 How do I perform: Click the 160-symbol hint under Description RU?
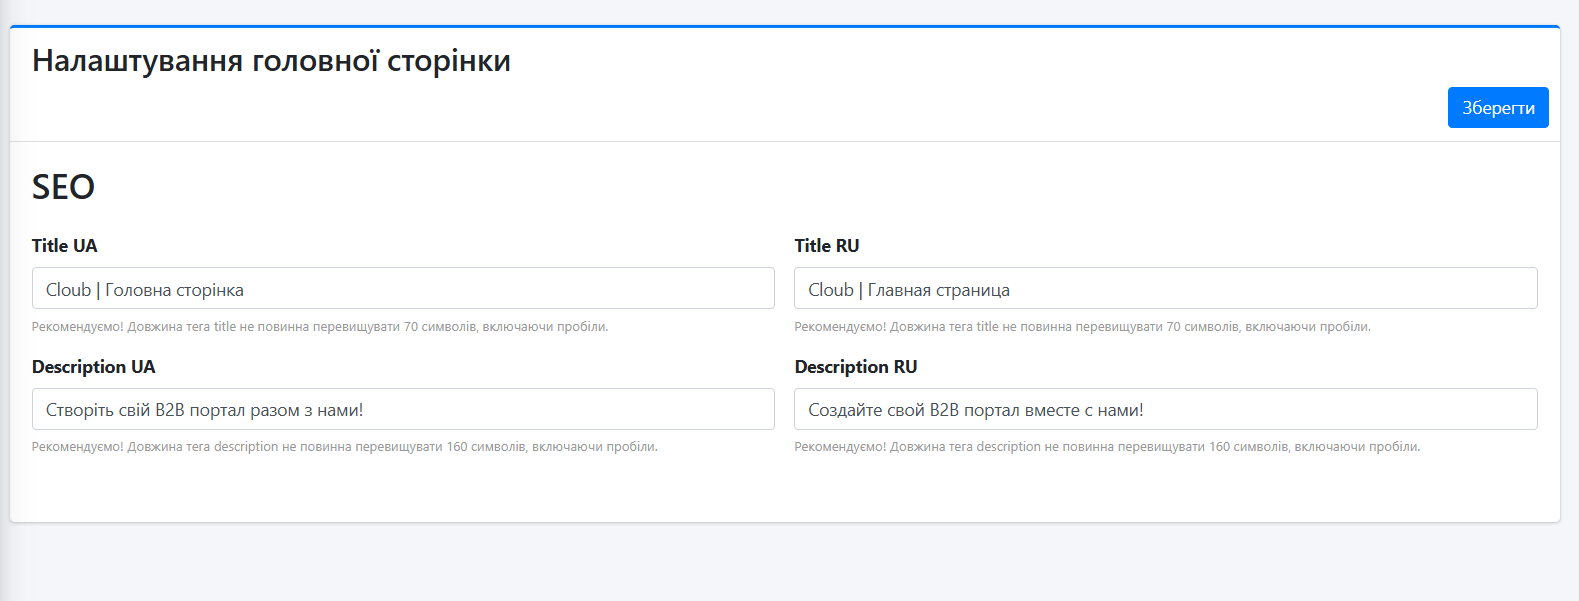pyautogui.click(x=1107, y=447)
